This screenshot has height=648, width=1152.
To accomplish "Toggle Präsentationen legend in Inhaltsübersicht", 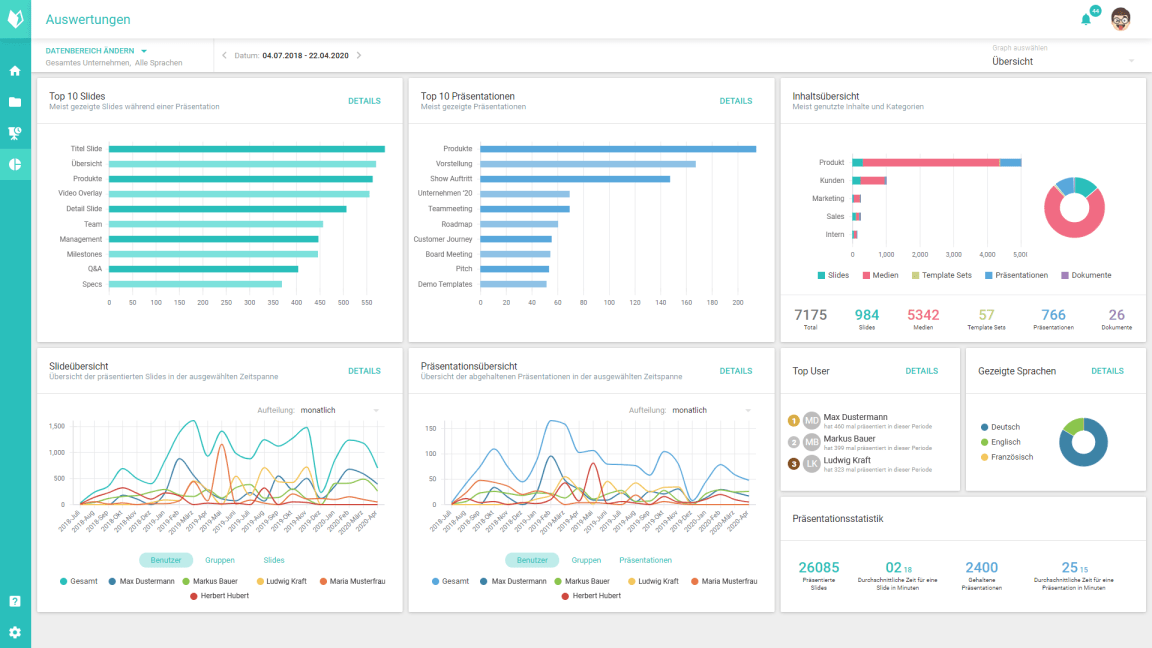I will pos(1016,276).
